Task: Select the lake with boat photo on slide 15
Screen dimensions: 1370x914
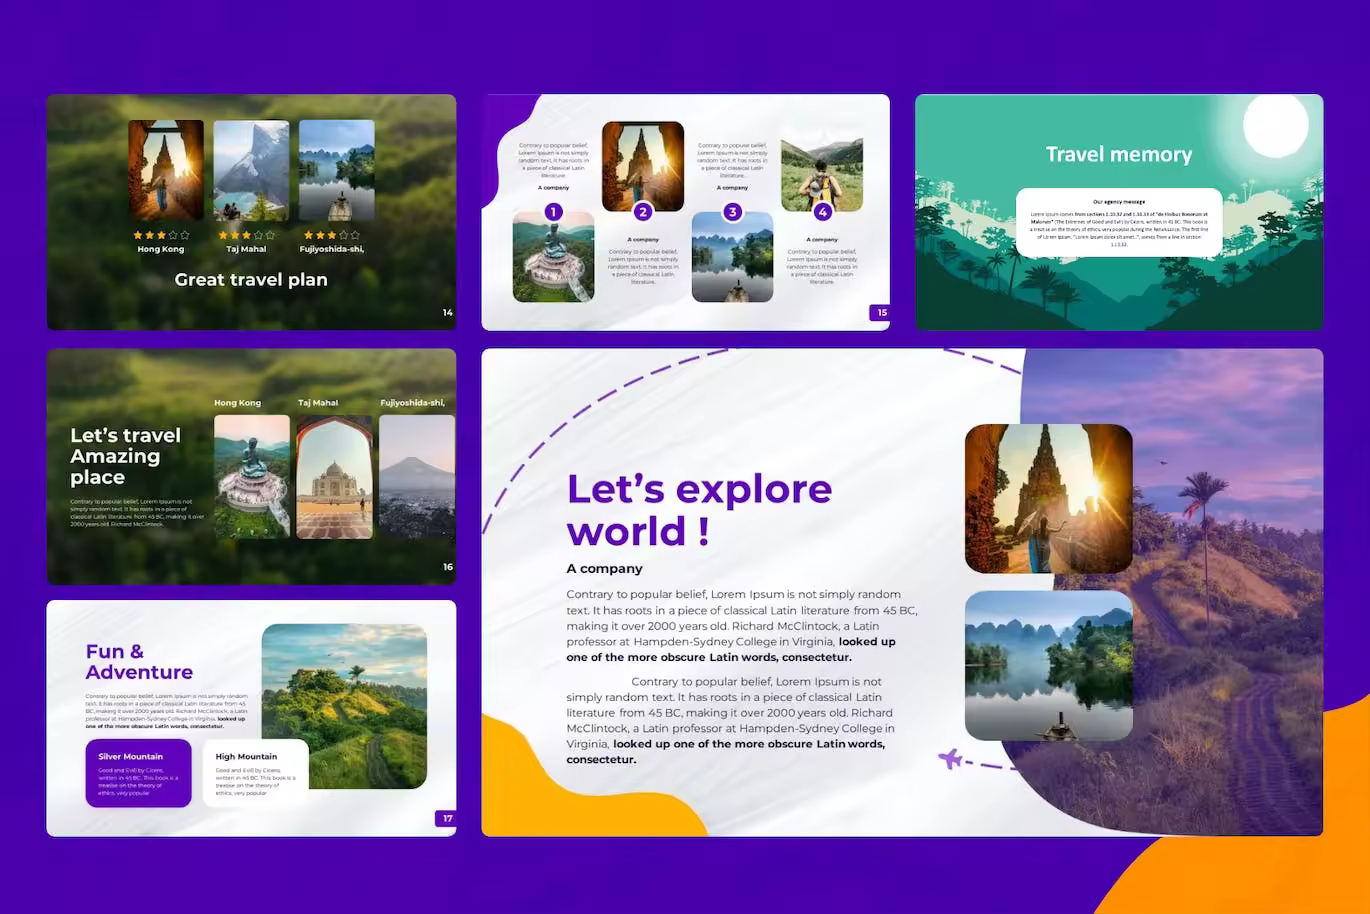Action: point(733,257)
